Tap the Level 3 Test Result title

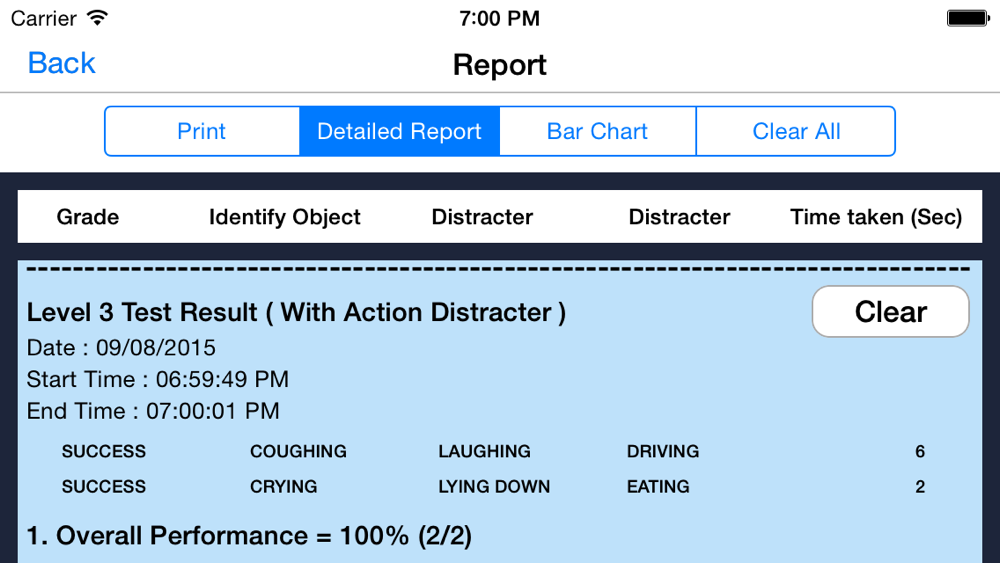[296, 312]
